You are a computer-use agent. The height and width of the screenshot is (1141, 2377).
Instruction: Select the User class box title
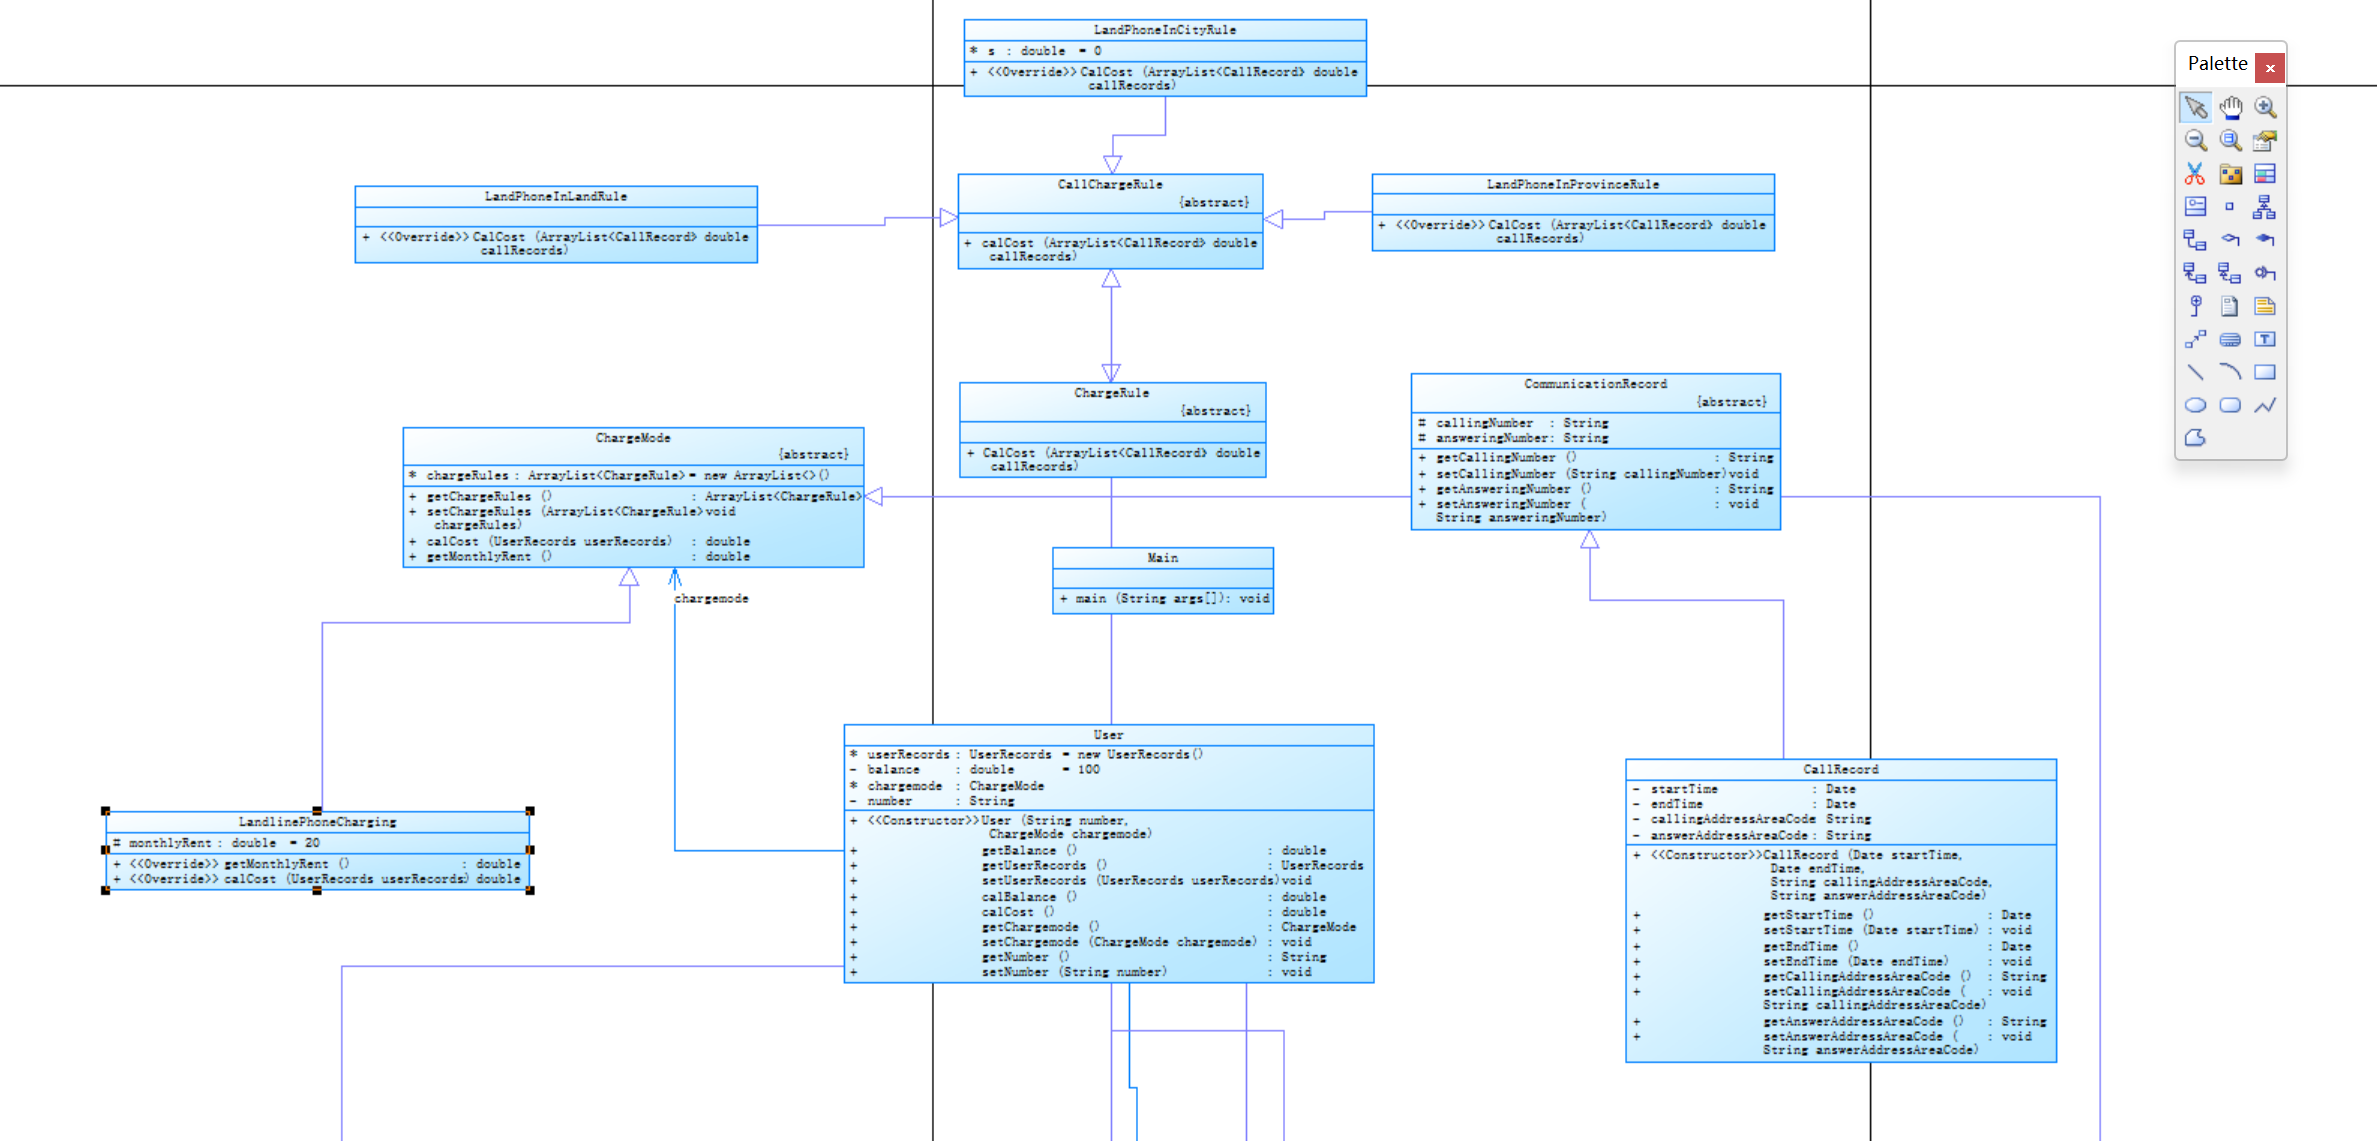tap(1108, 735)
